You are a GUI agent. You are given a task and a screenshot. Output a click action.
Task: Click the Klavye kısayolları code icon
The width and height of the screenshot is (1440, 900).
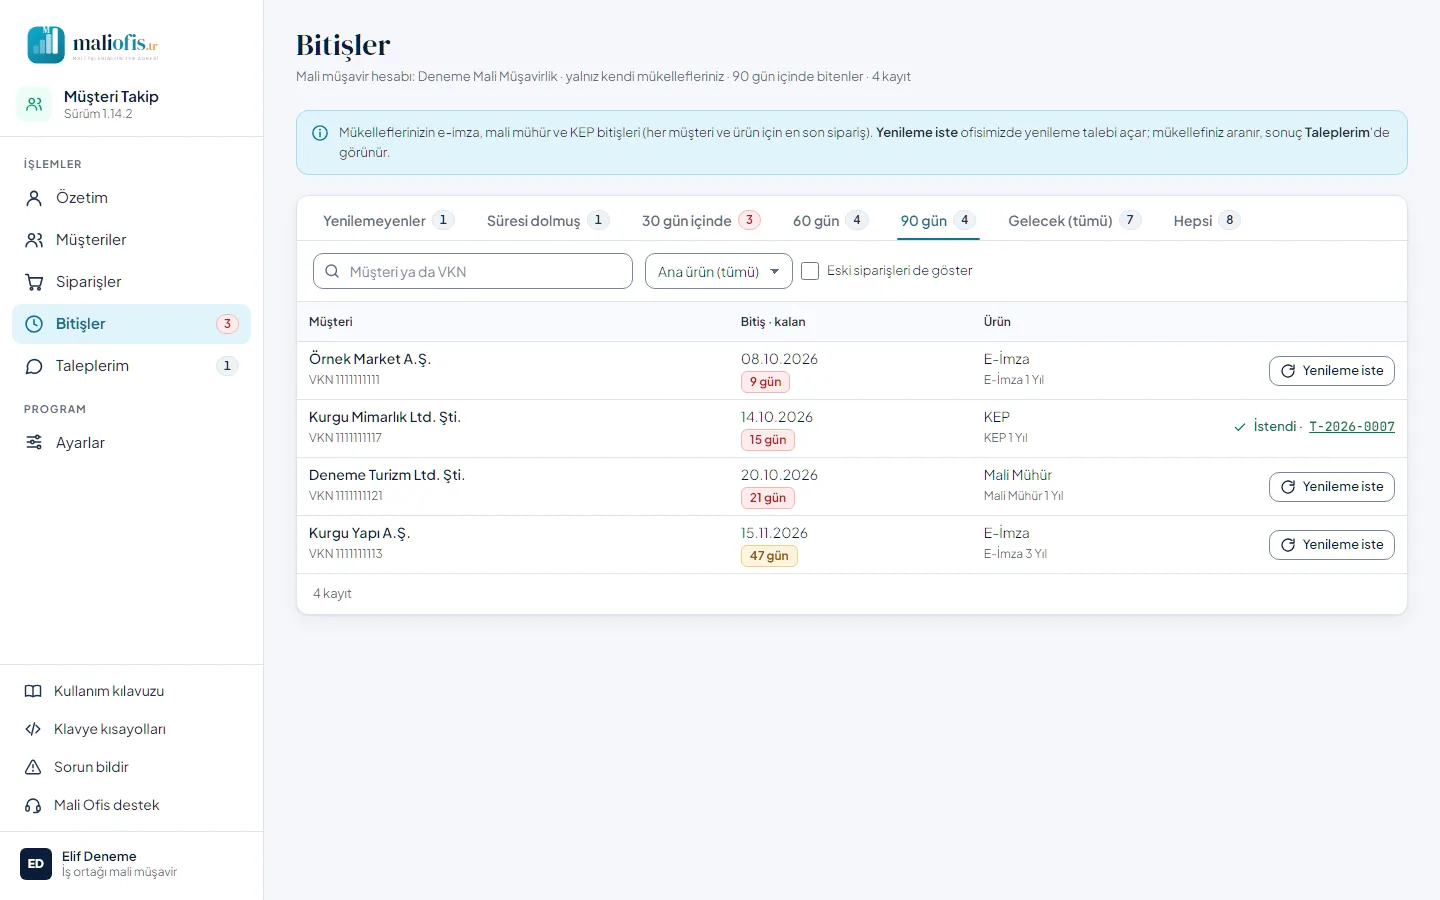tap(33, 729)
